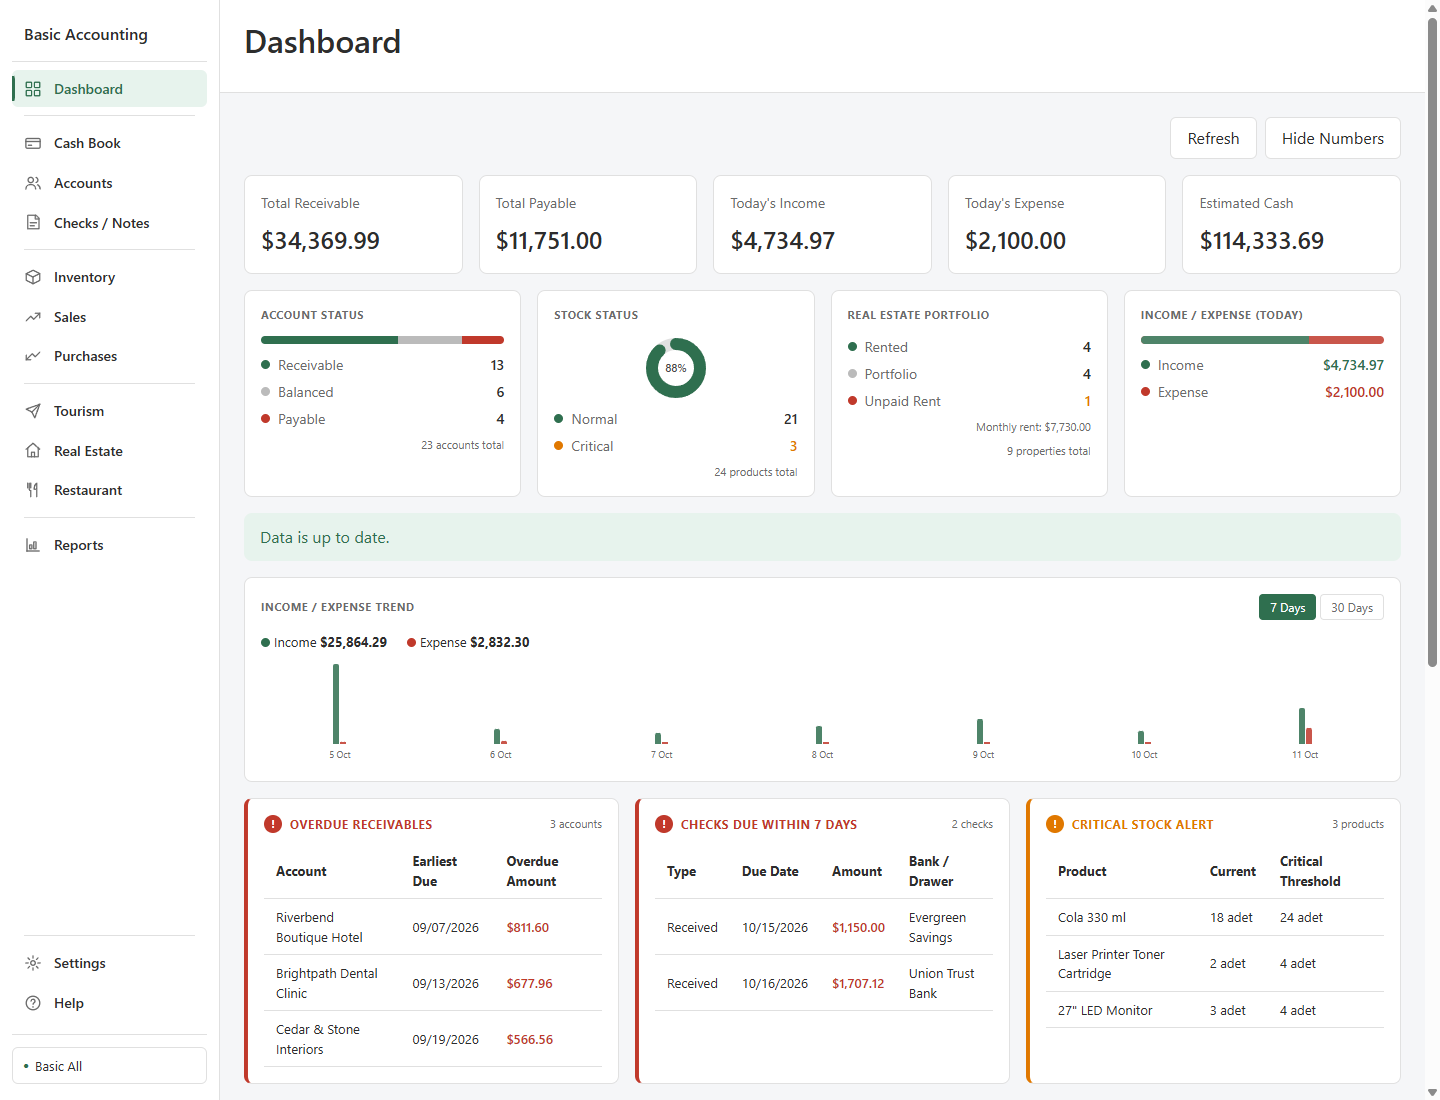Click the Overdue Receivables alert icon
This screenshot has height=1100, width=1440.
pos(273,824)
